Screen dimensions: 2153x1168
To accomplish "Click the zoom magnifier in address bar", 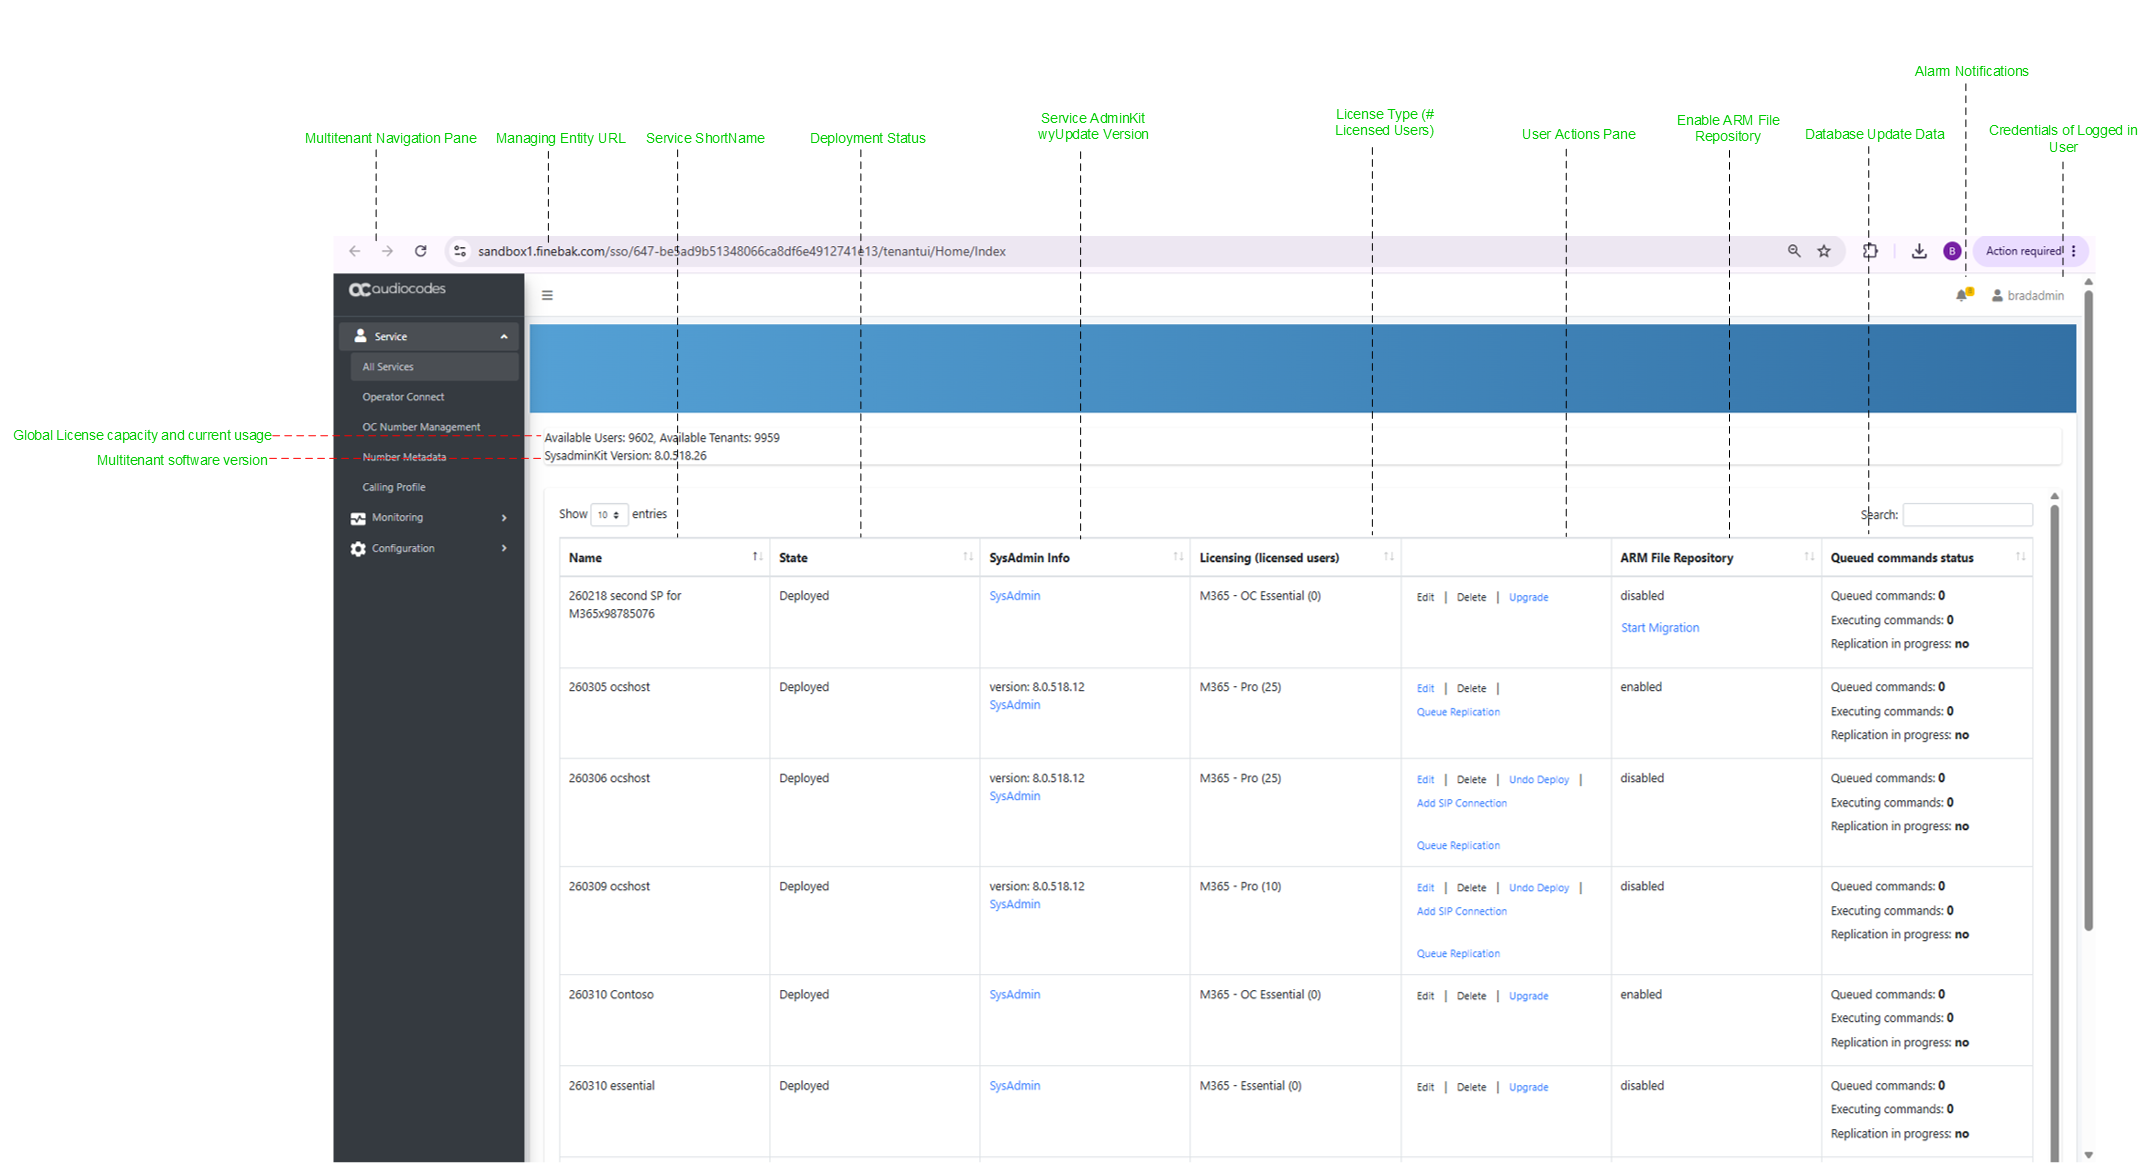I will pos(1794,252).
